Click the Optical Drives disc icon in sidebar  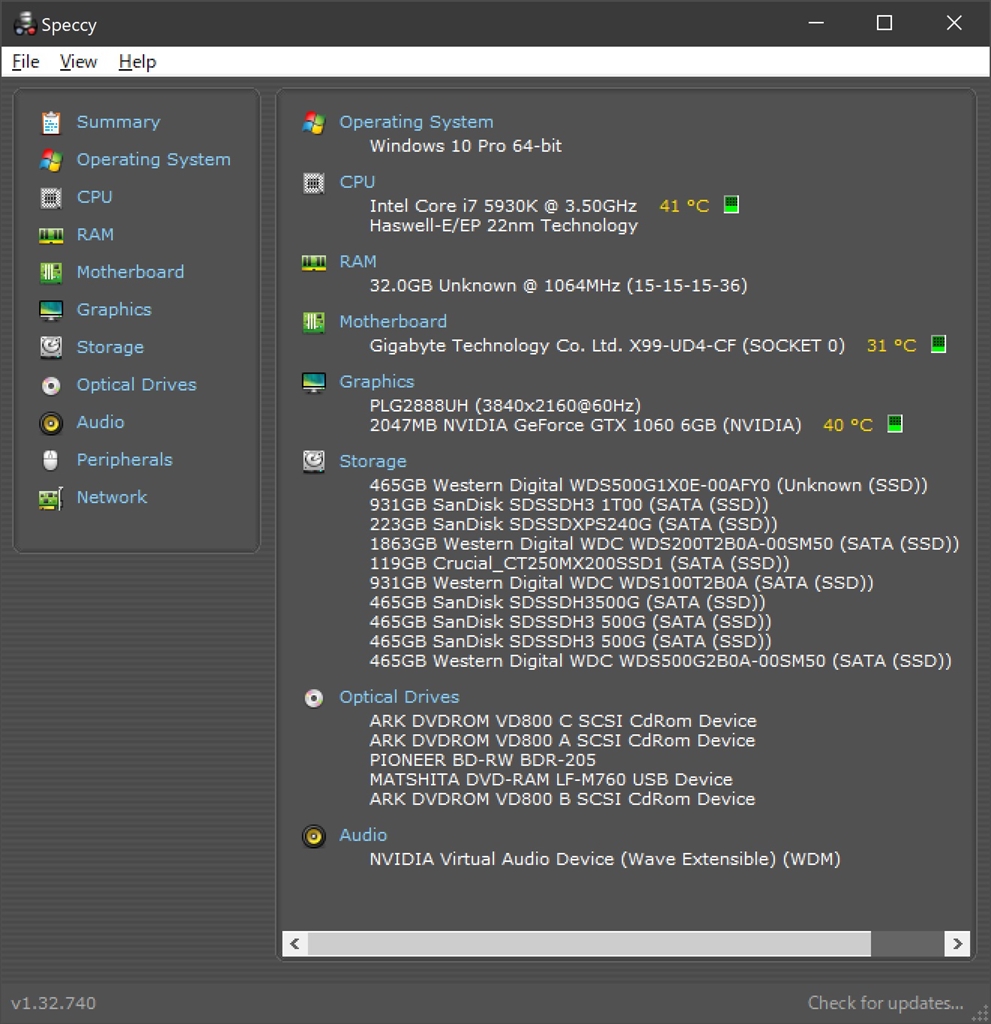coord(51,385)
